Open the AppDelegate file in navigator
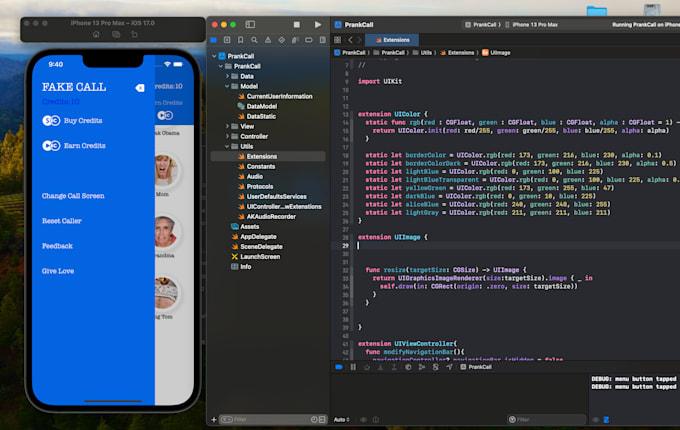The height and width of the screenshot is (430, 680). point(259,236)
